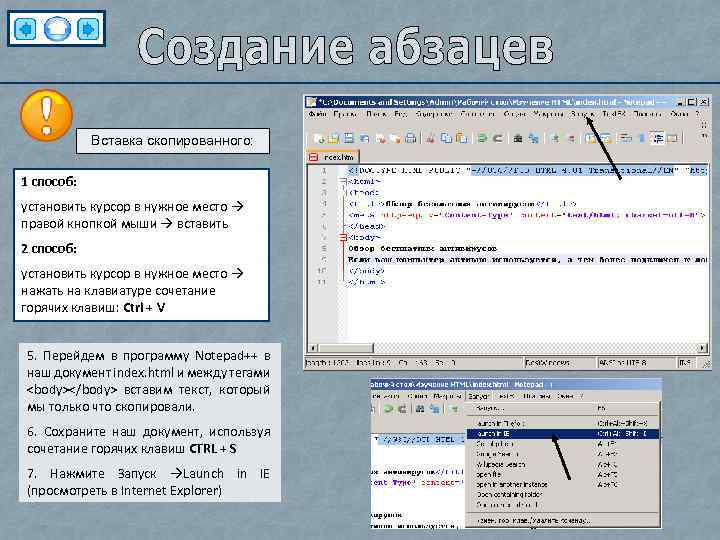Viewport: 720px width, 540px height.
Task: Click green Undo icon in upper Notepad++ toolbar
Action: (x=482, y=138)
